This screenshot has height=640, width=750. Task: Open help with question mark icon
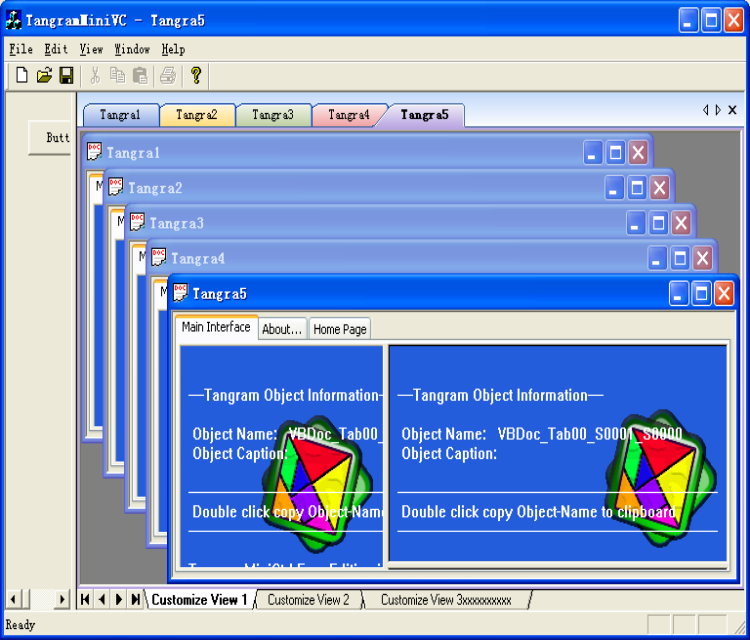pyautogui.click(x=196, y=76)
